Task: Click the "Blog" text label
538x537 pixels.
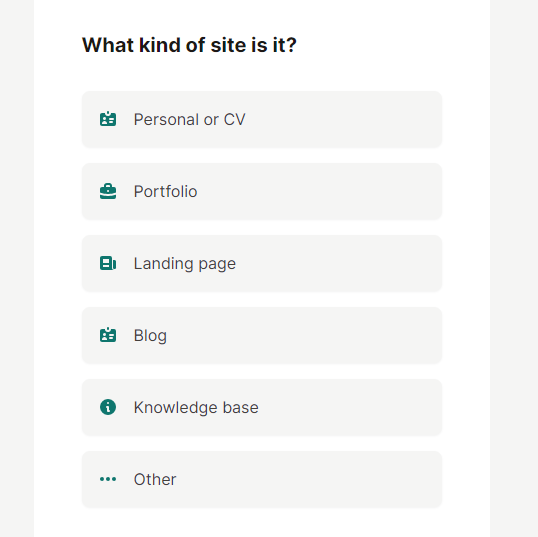Action: pos(150,336)
